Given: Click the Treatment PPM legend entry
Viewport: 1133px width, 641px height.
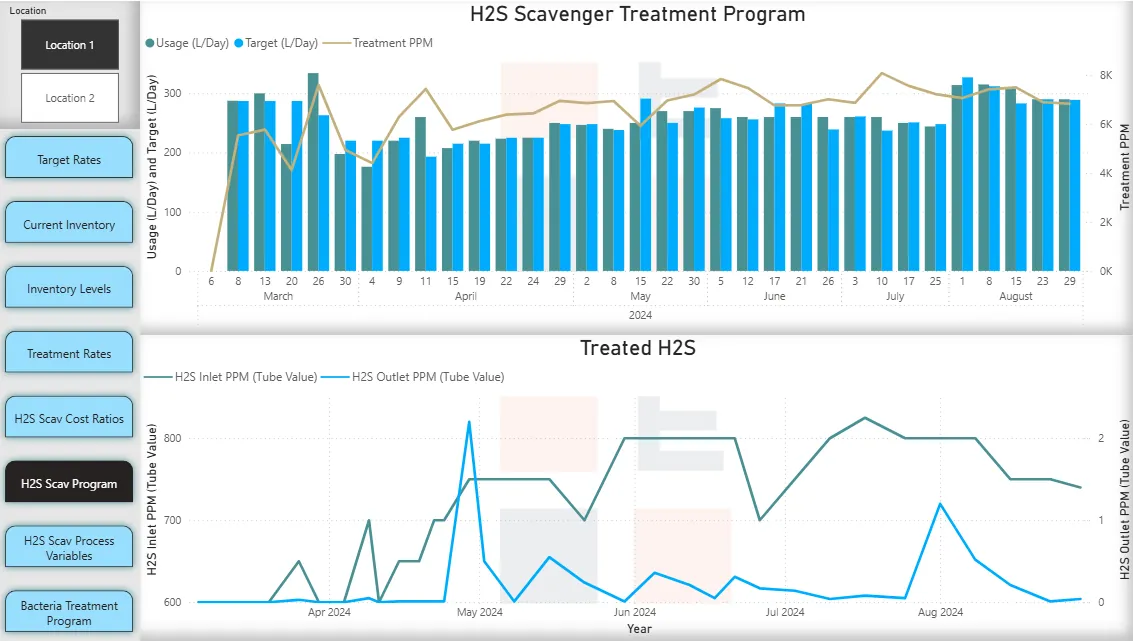Looking at the screenshot, I should click(x=378, y=43).
